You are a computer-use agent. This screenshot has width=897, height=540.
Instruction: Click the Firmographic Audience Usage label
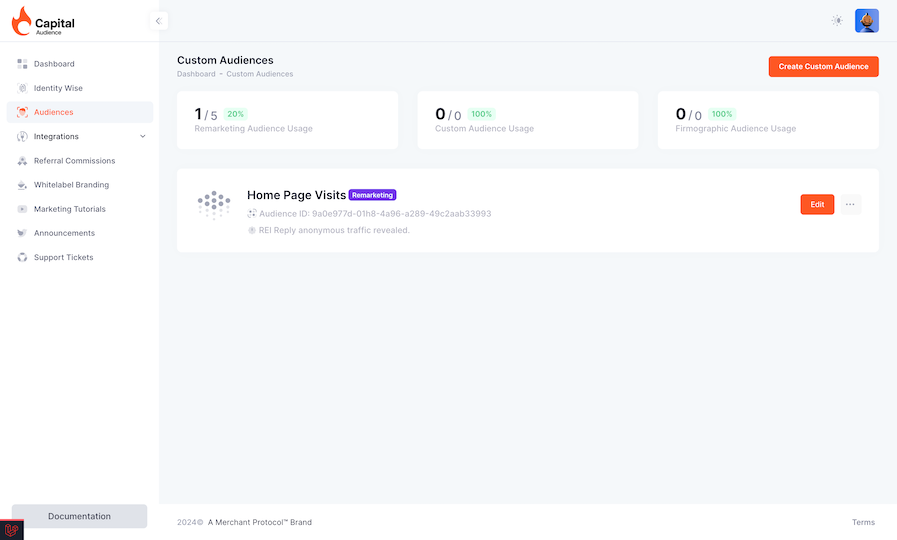(x=736, y=129)
